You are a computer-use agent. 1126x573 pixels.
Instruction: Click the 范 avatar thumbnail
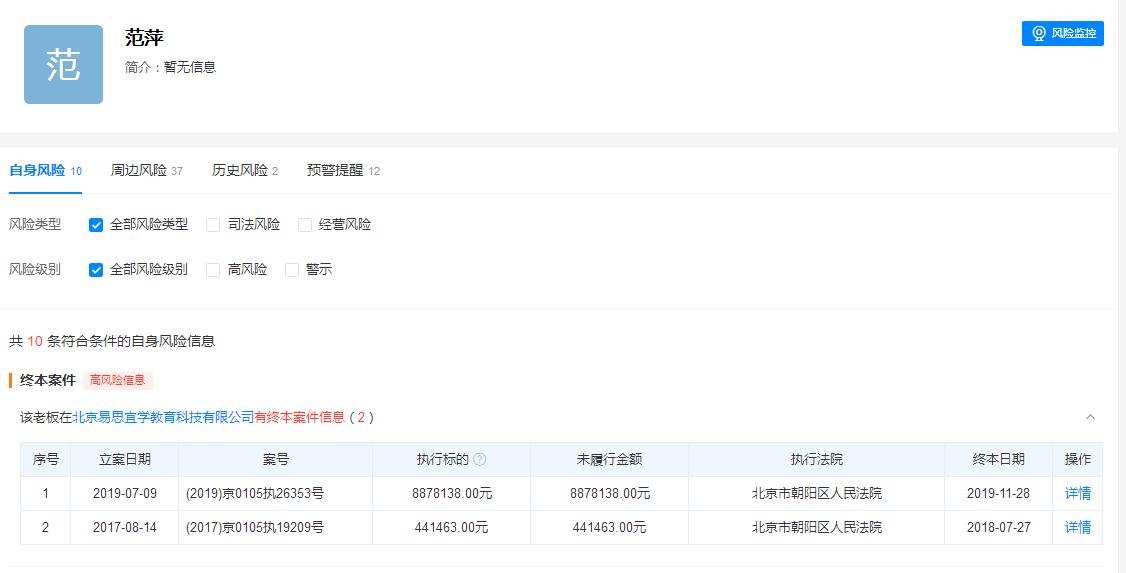coord(63,65)
